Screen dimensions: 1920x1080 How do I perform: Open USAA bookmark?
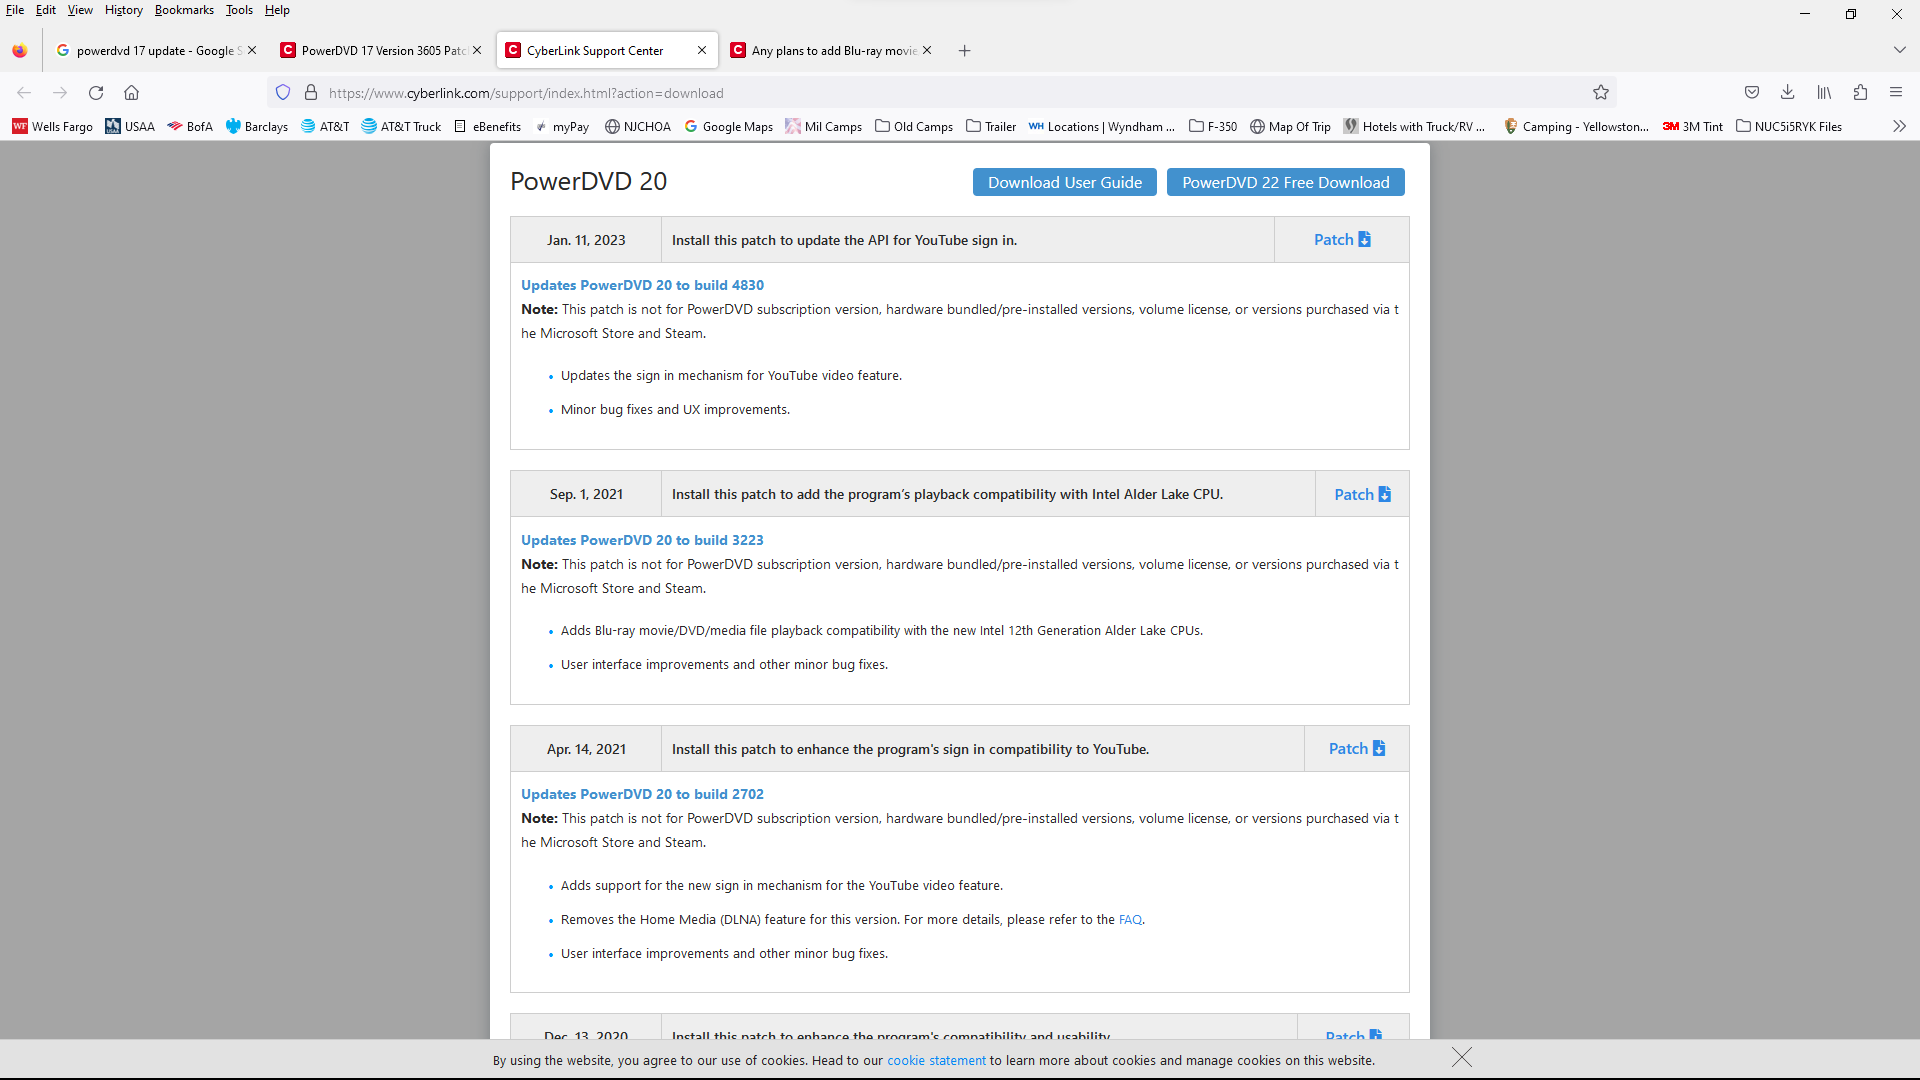pos(131,127)
